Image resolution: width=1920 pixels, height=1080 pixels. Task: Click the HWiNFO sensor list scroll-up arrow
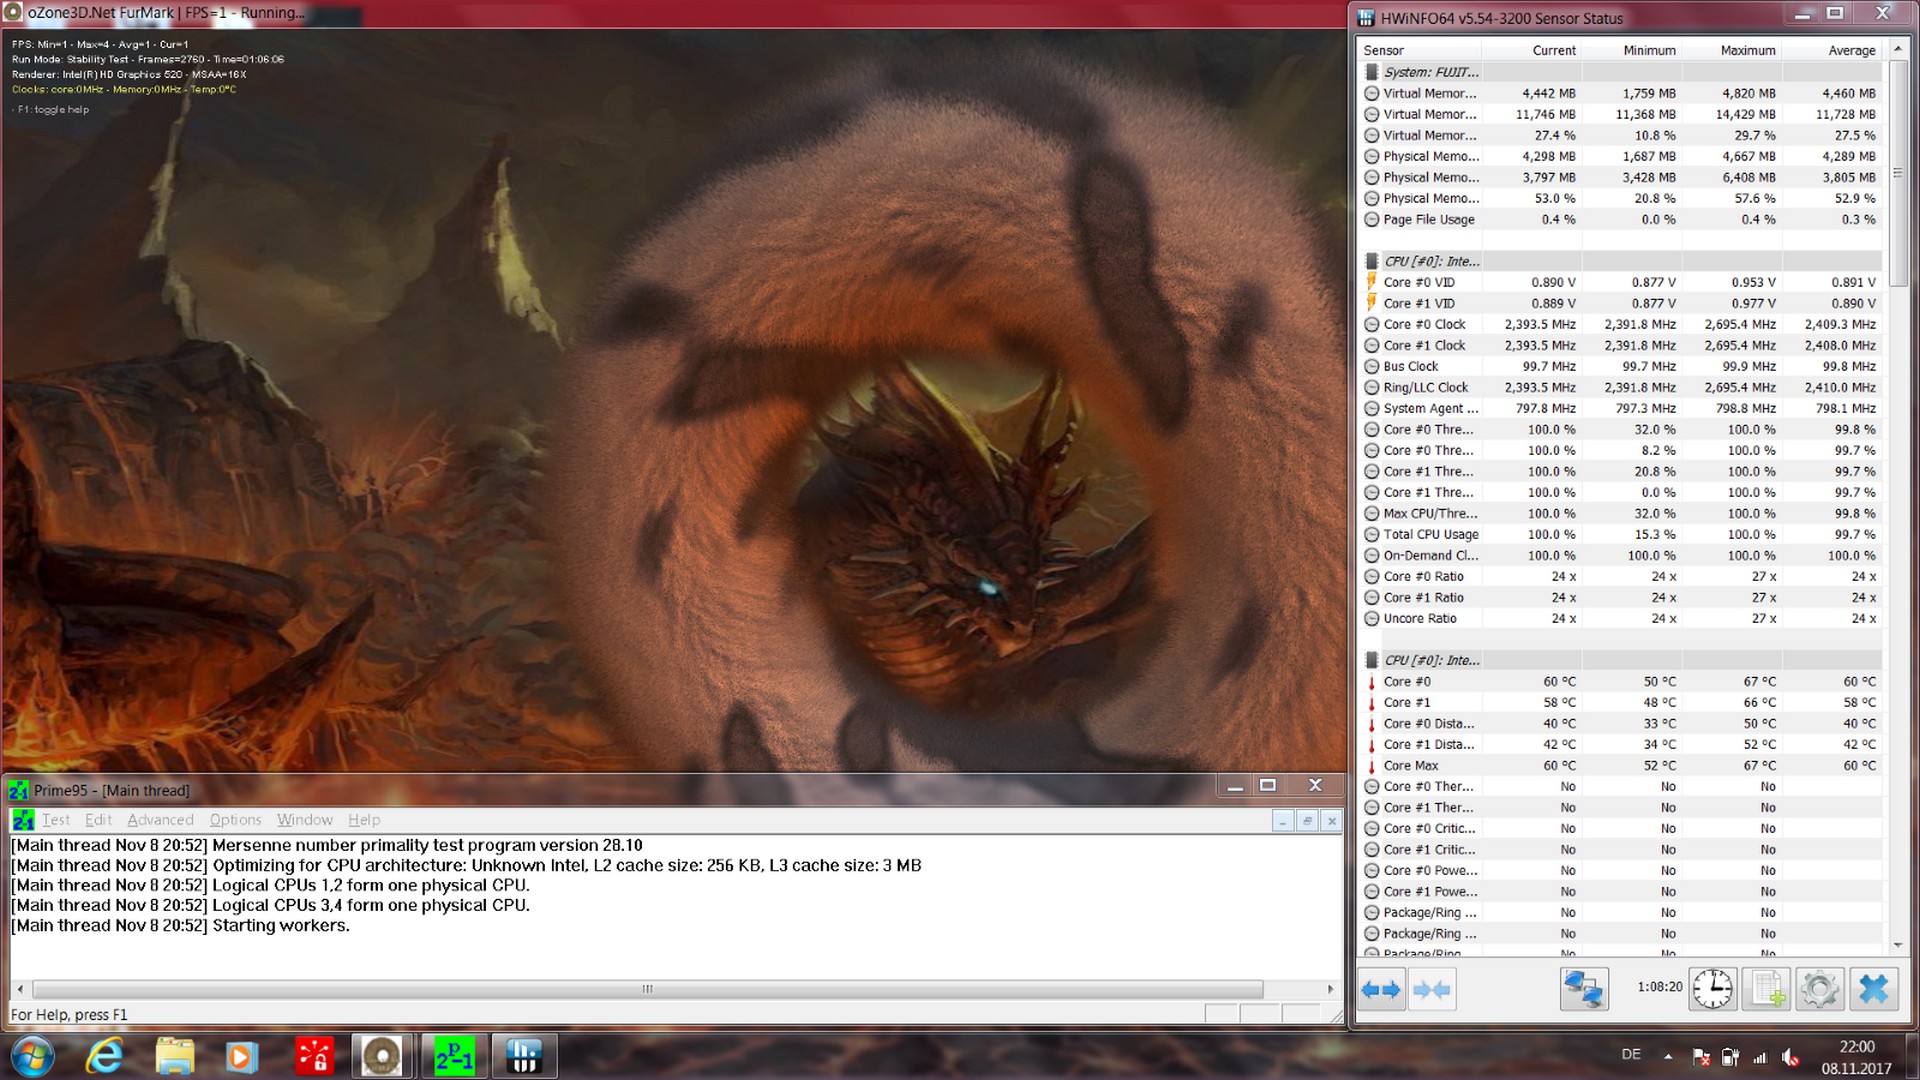click(x=1897, y=49)
